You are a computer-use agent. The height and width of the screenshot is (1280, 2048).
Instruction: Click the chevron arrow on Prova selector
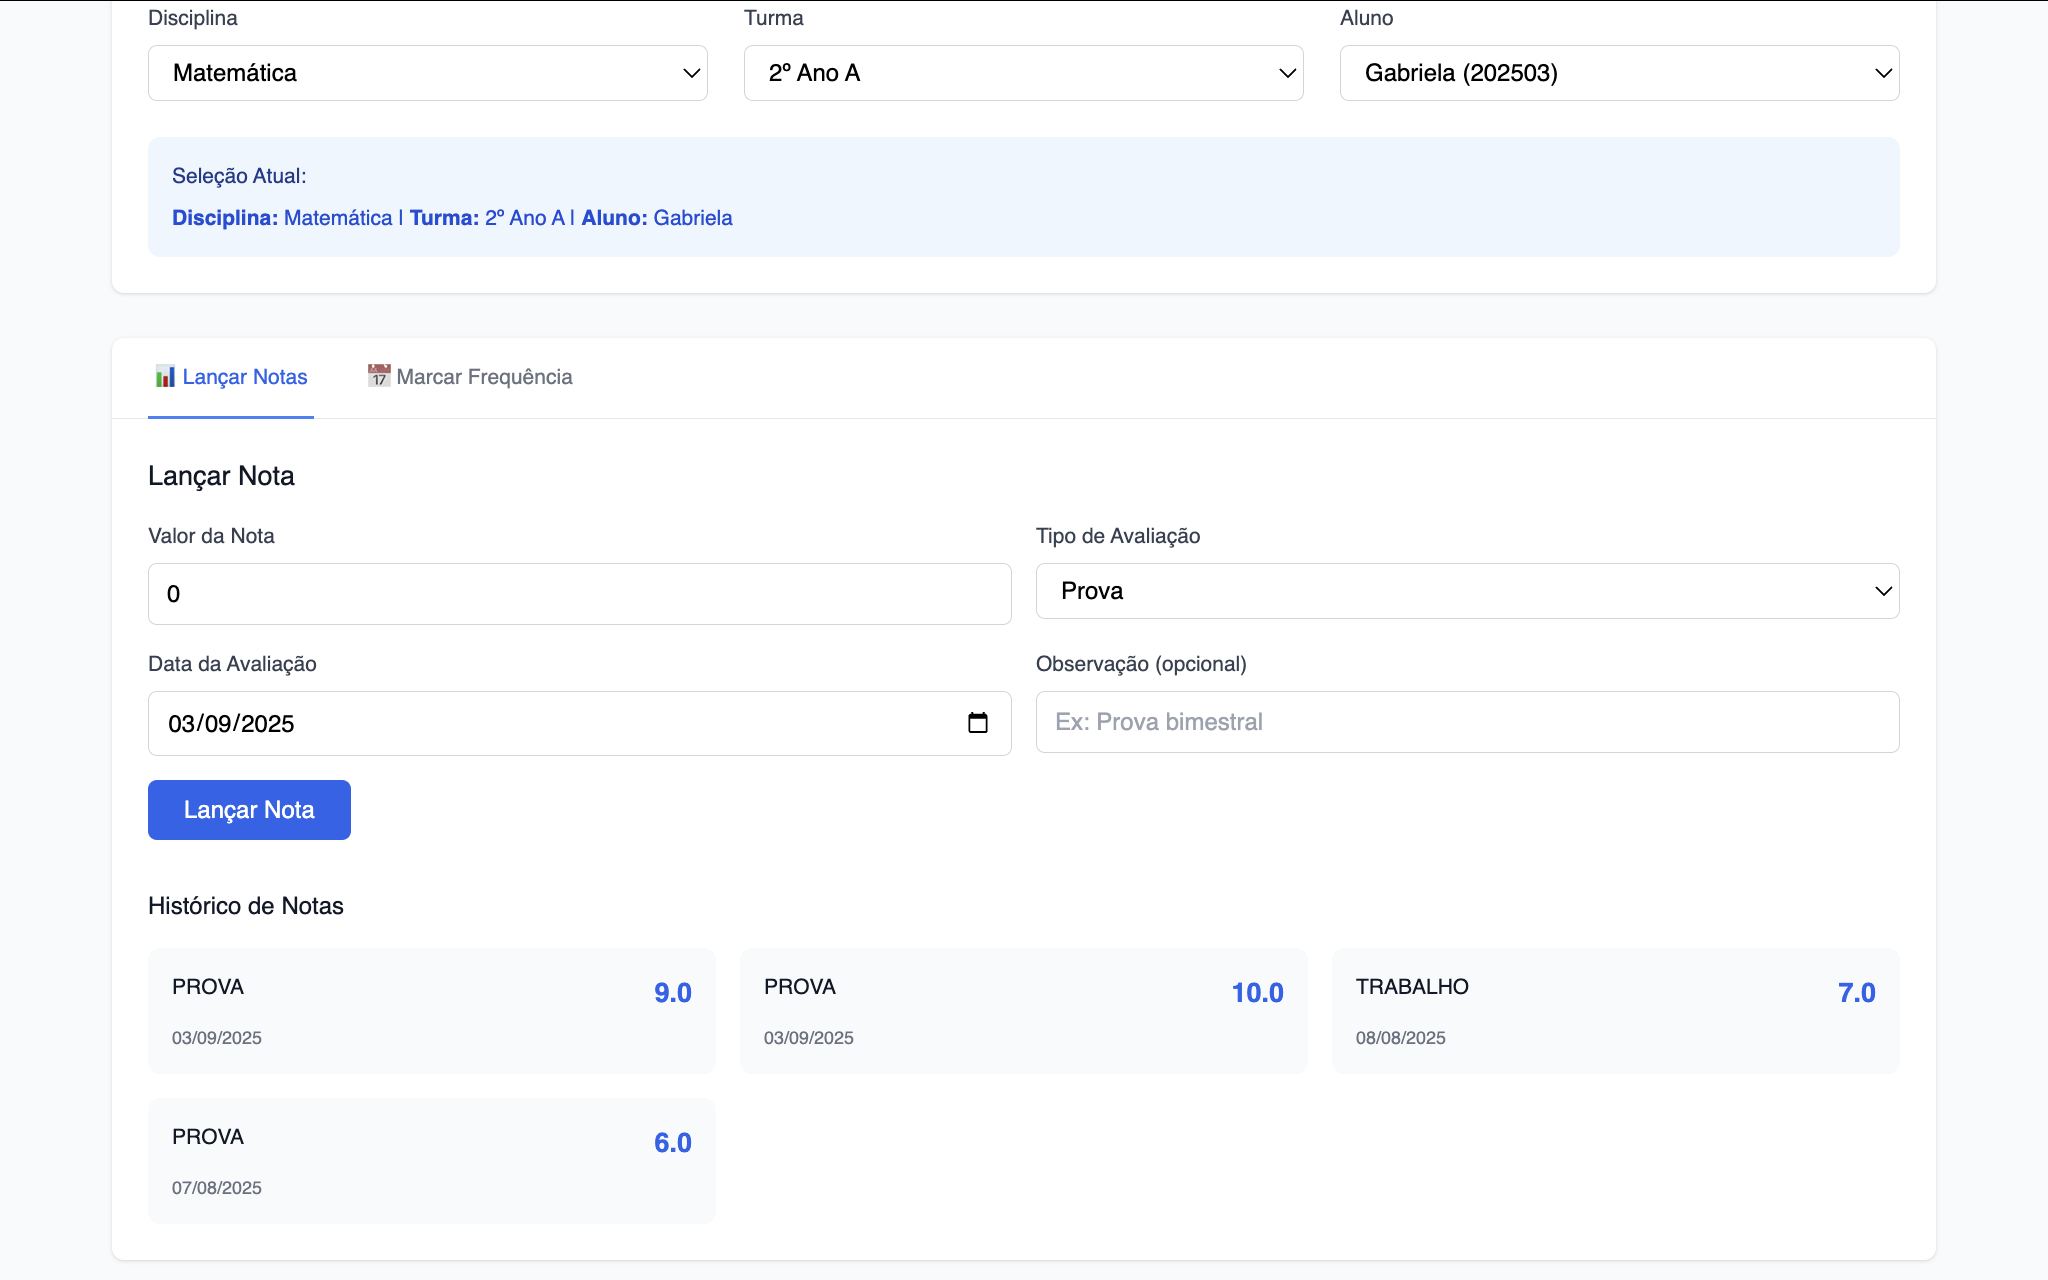tap(1883, 591)
